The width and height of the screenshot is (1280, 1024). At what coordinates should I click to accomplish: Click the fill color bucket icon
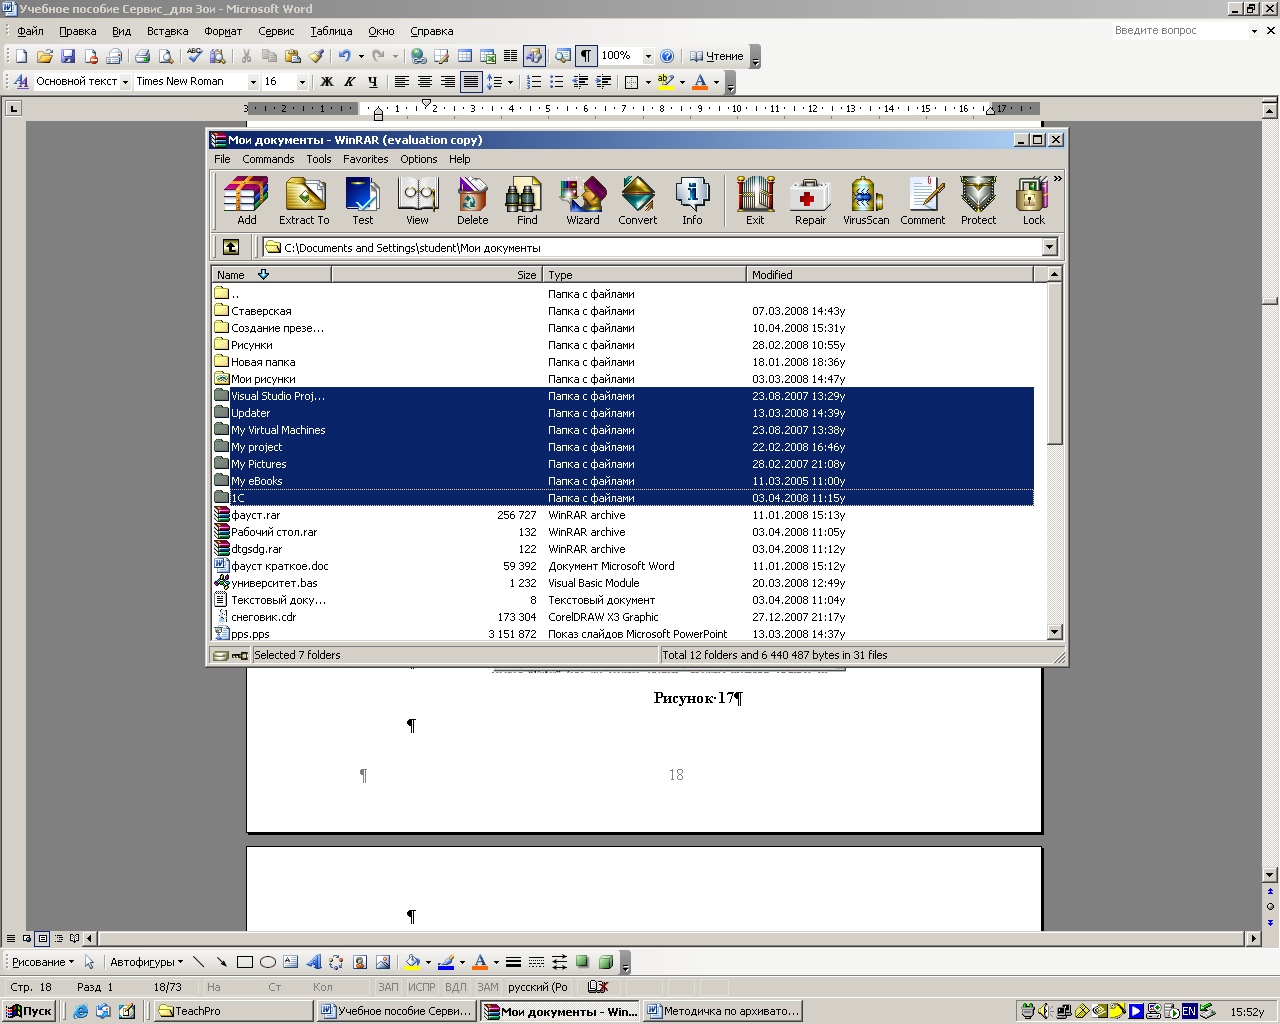point(411,962)
